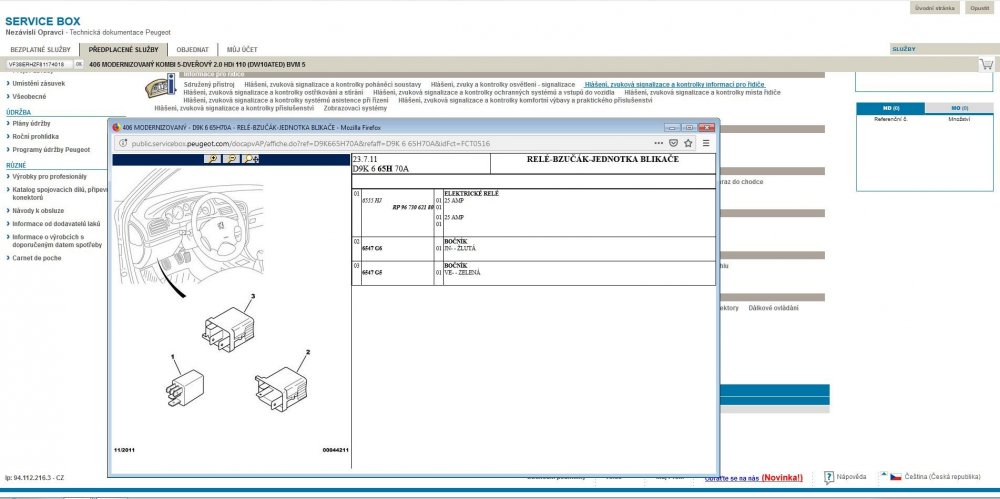The width and height of the screenshot is (1000, 499).
Task: Click the zoom-in magnifier above the diagram
Action: (x=212, y=159)
